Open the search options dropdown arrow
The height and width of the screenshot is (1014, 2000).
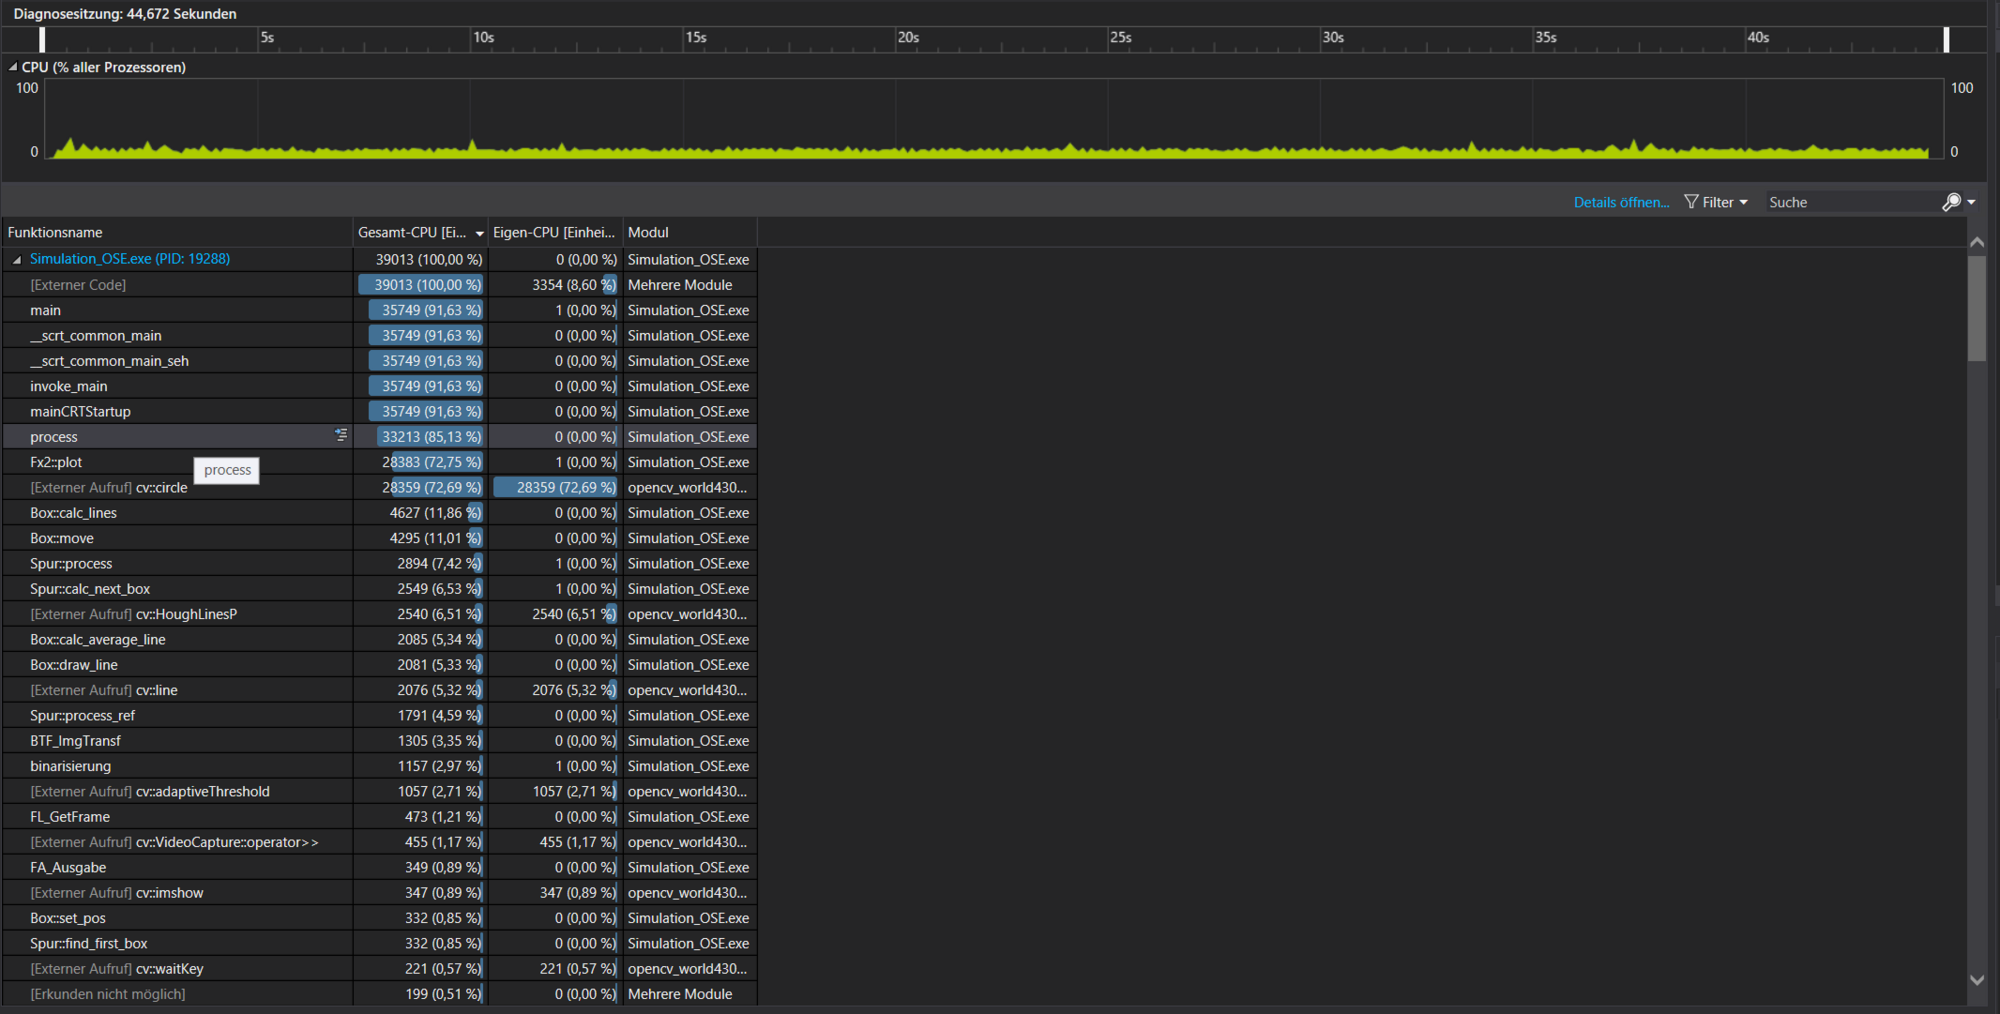click(1972, 202)
